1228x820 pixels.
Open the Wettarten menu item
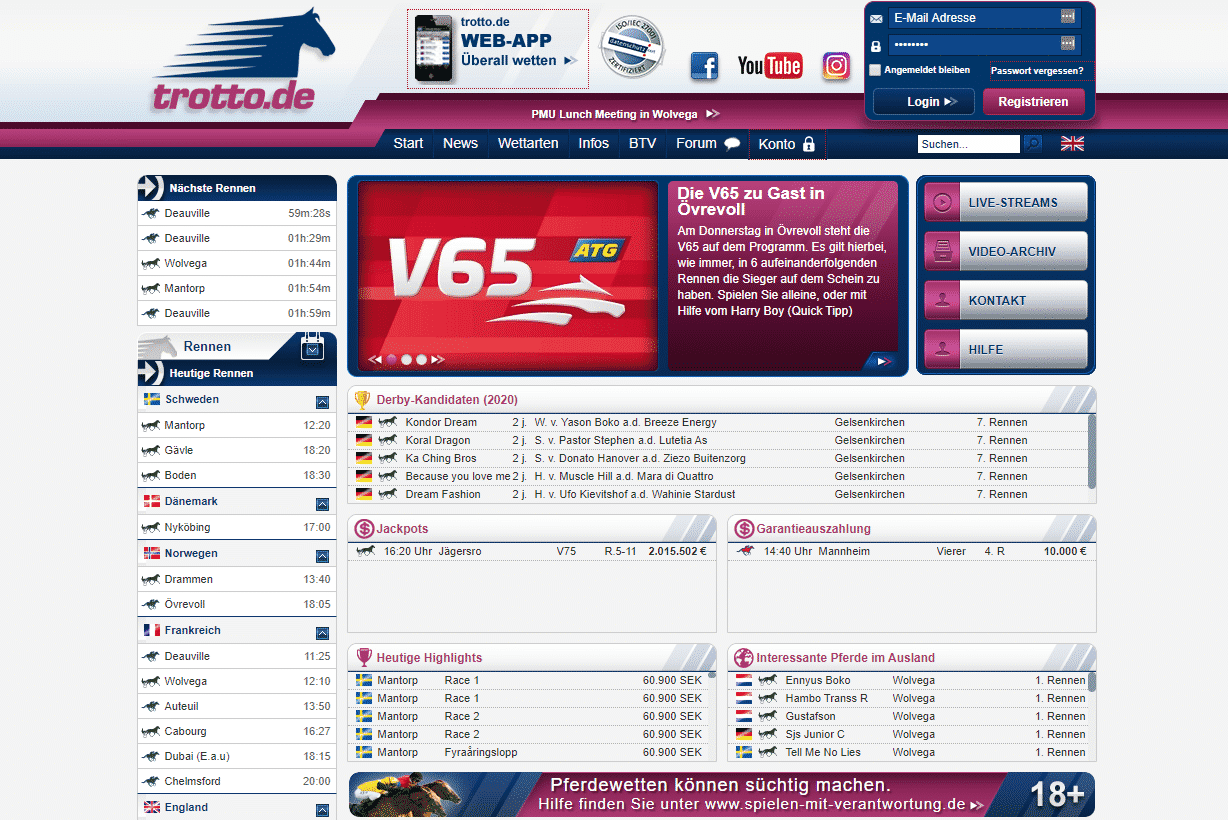(x=528, y=143)
